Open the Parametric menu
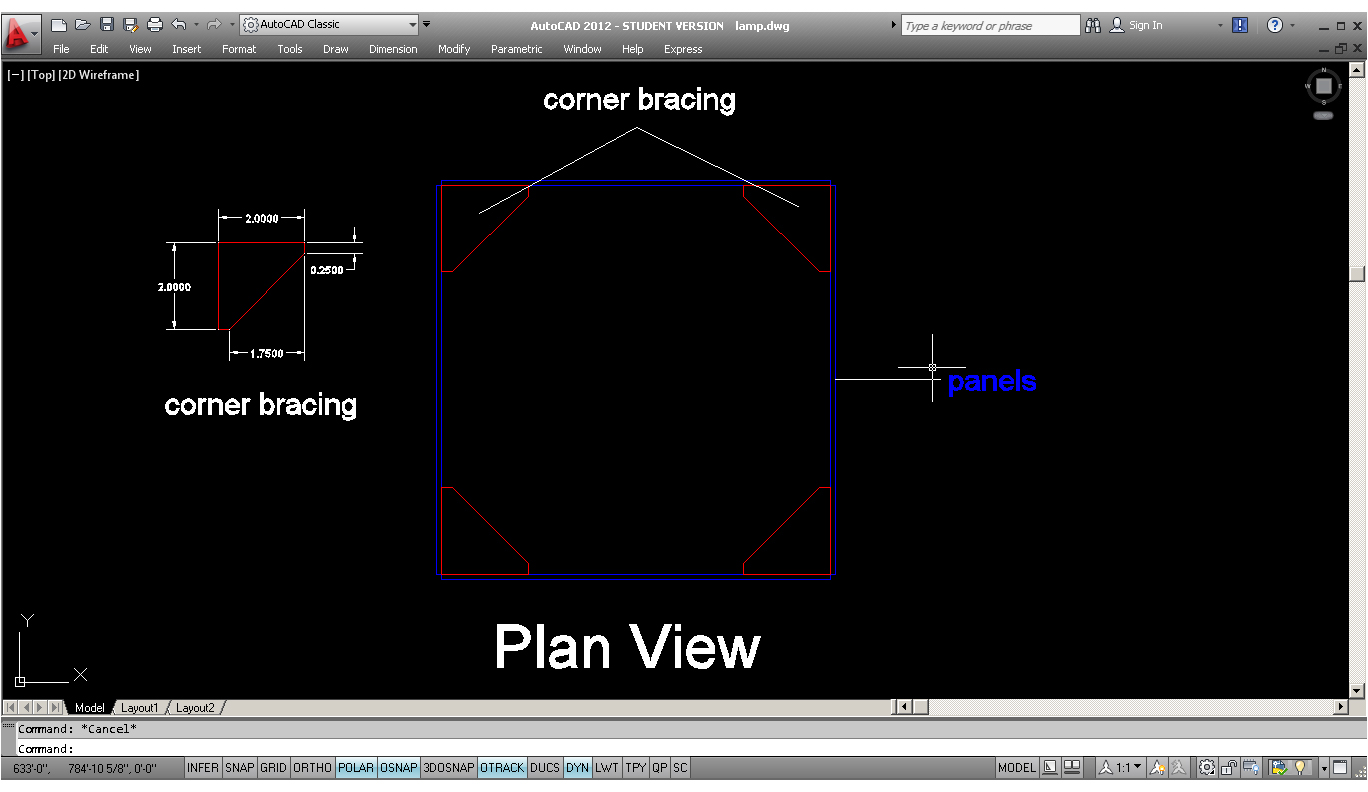Screen dimensions: 1368x792 (x=517, y=49)
